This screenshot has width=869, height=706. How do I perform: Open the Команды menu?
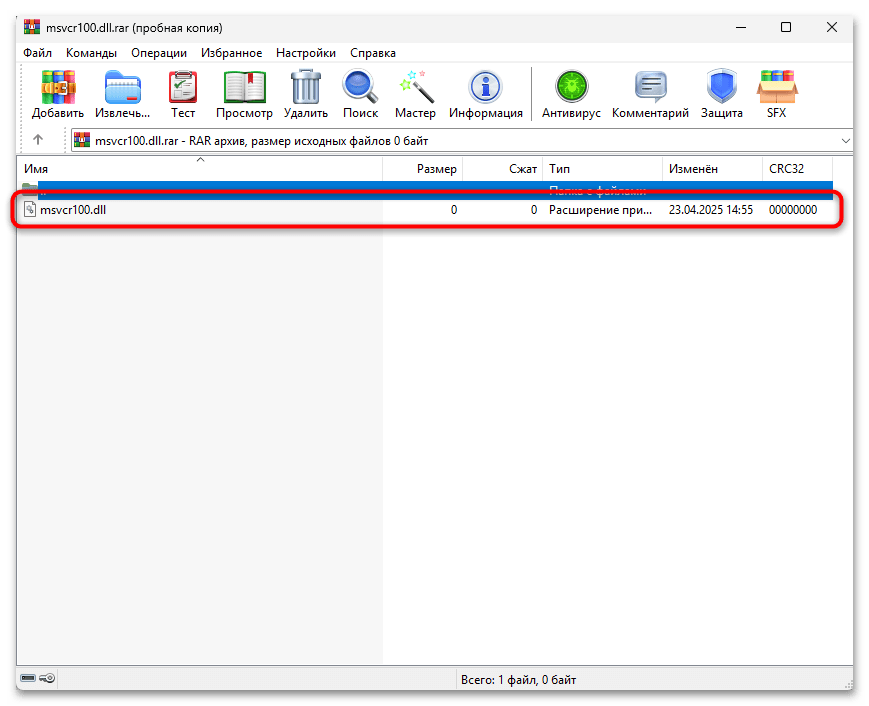point(91,53)
